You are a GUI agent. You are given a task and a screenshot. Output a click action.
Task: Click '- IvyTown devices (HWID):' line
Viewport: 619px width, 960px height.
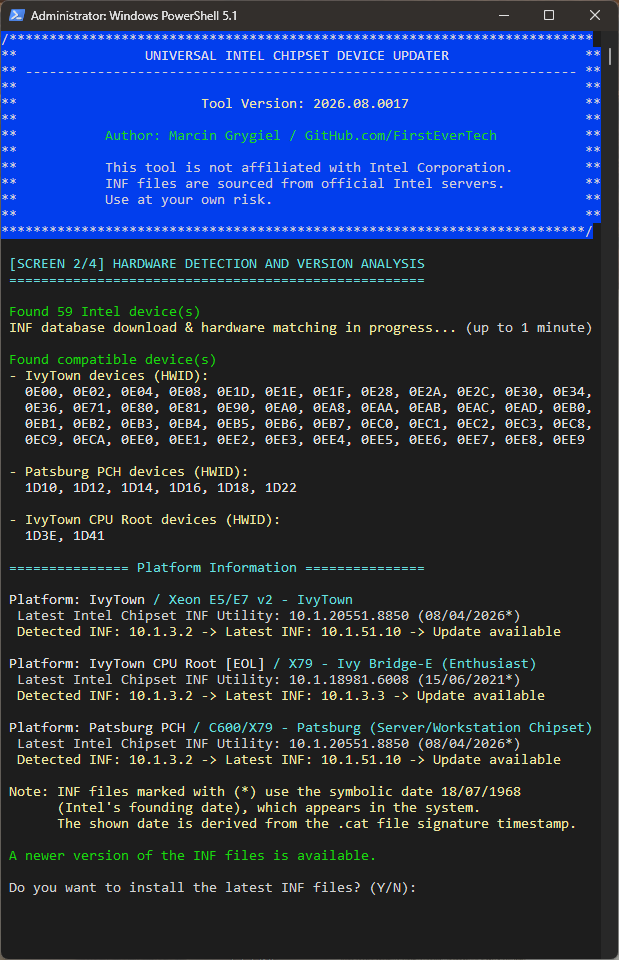pos(109,375)
